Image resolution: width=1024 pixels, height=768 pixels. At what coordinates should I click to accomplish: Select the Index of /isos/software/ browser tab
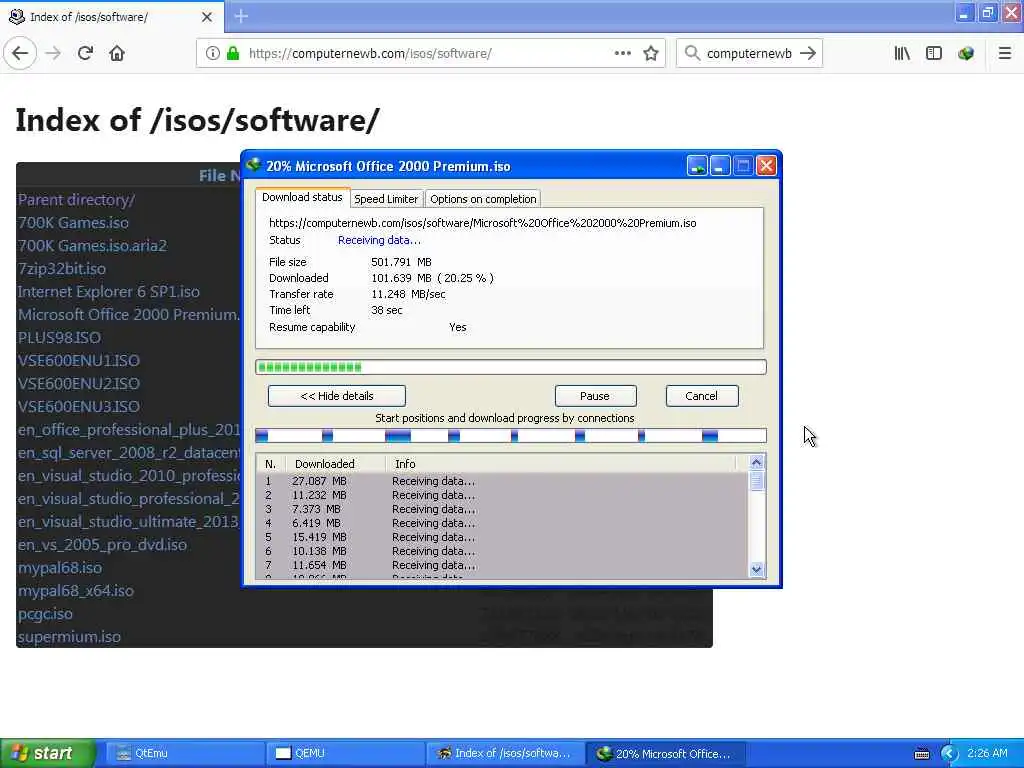pos(112,17)
